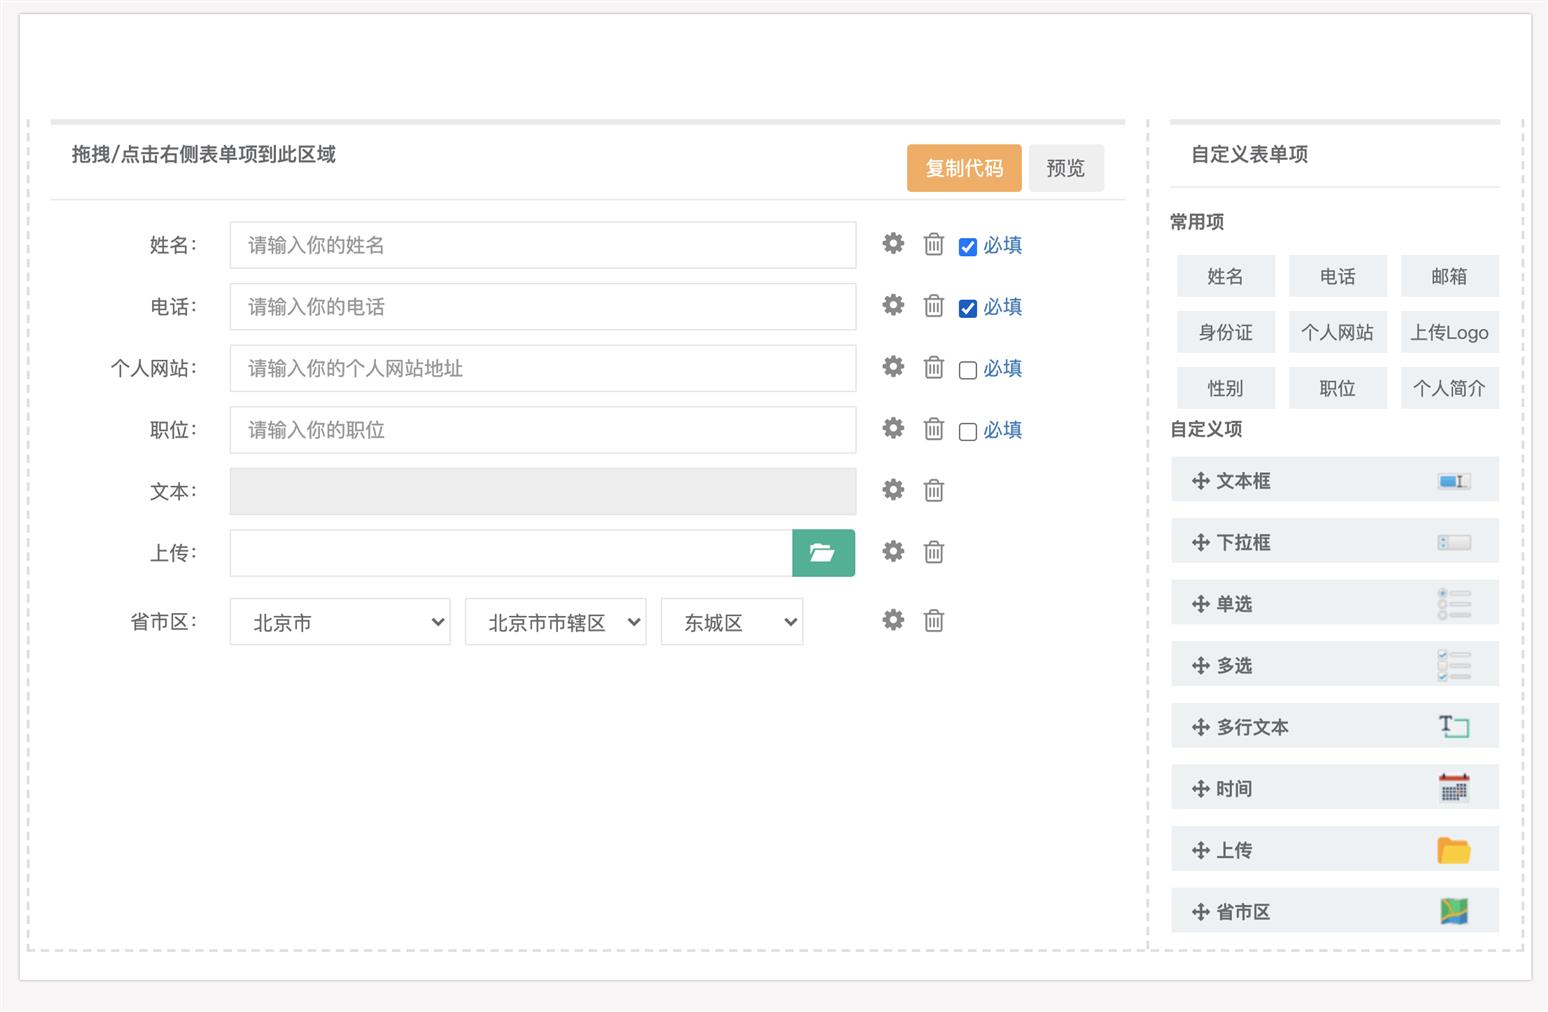Image resolution: width=1548 pixels, height=1012 pixels.
Task: Open the 北京市 province dropdown
Action: click(x=340, y=622)
